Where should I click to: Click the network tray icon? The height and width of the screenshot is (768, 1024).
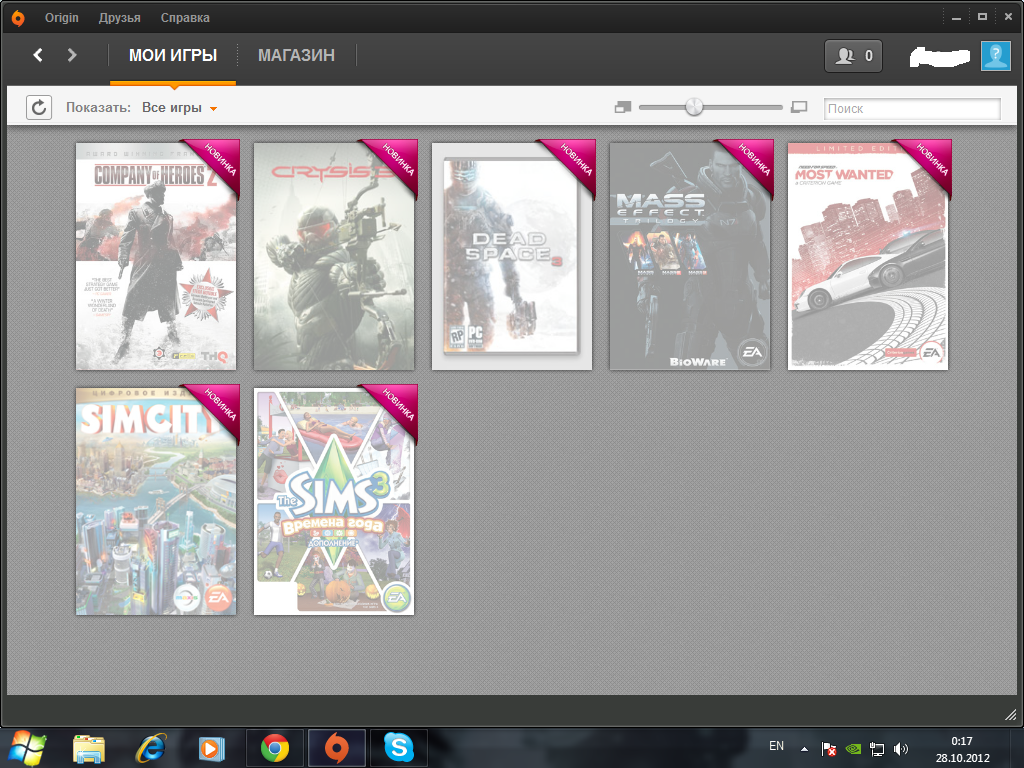(x=877, y=749)
